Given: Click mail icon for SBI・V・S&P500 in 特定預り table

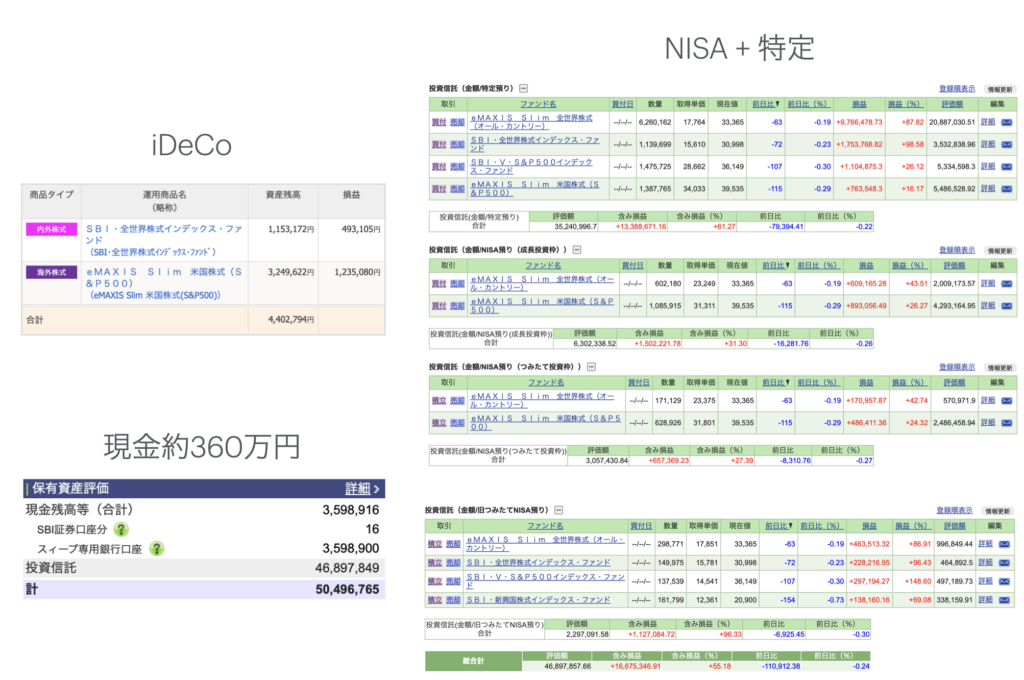Looking at the screenshot, I should tap(1006, 166).
